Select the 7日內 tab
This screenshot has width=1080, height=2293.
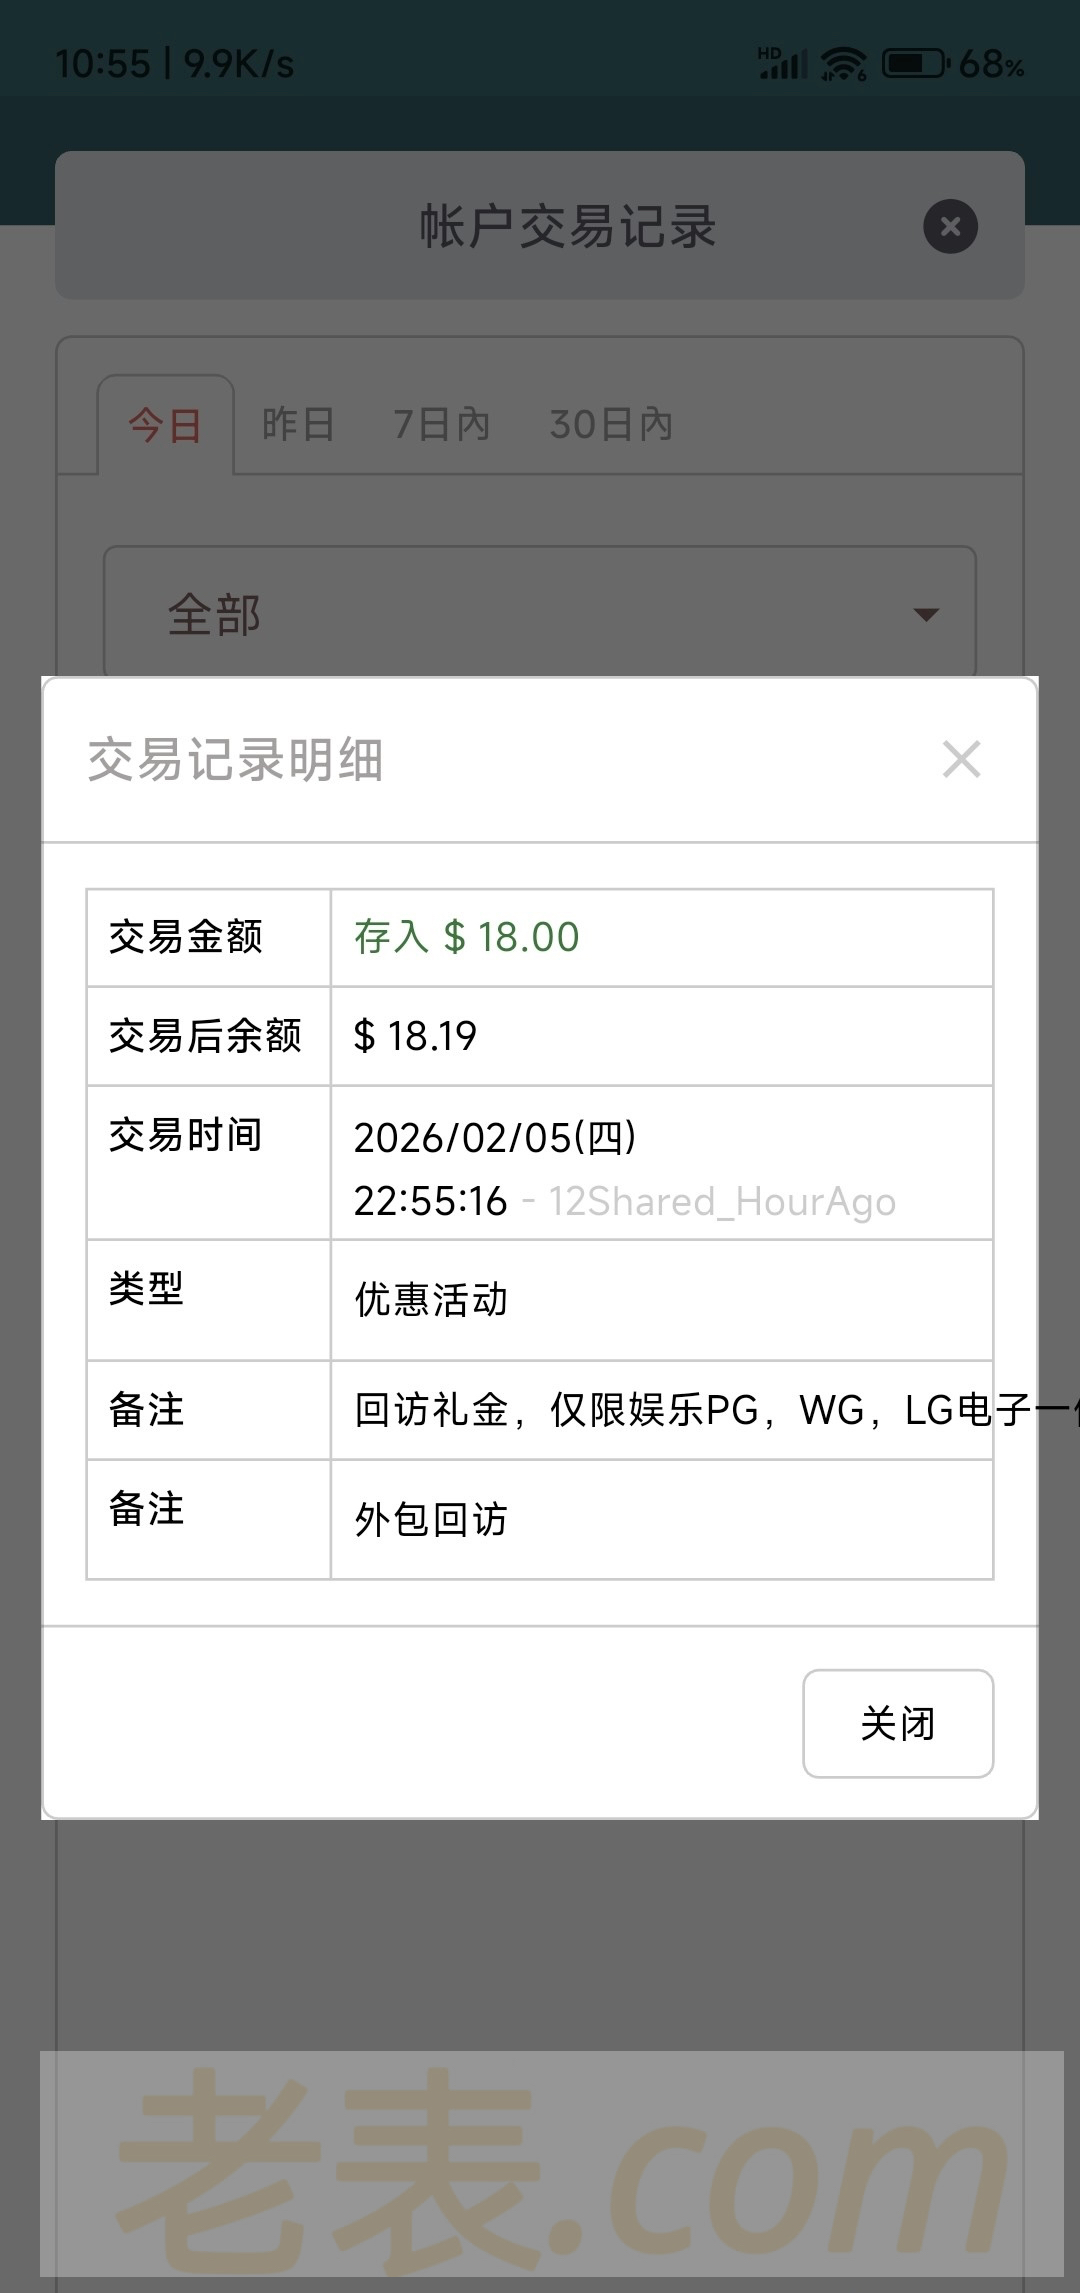tap(441, 425)
